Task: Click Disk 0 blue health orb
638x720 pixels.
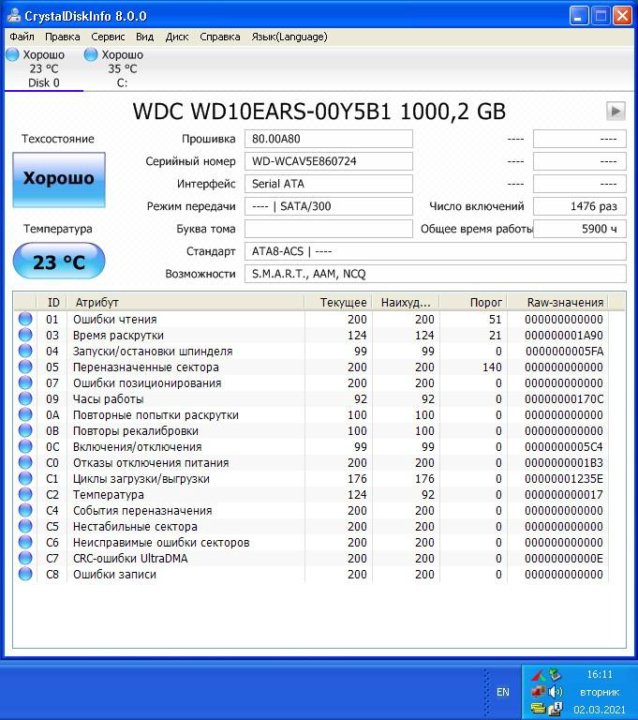Action: (12, 55)
